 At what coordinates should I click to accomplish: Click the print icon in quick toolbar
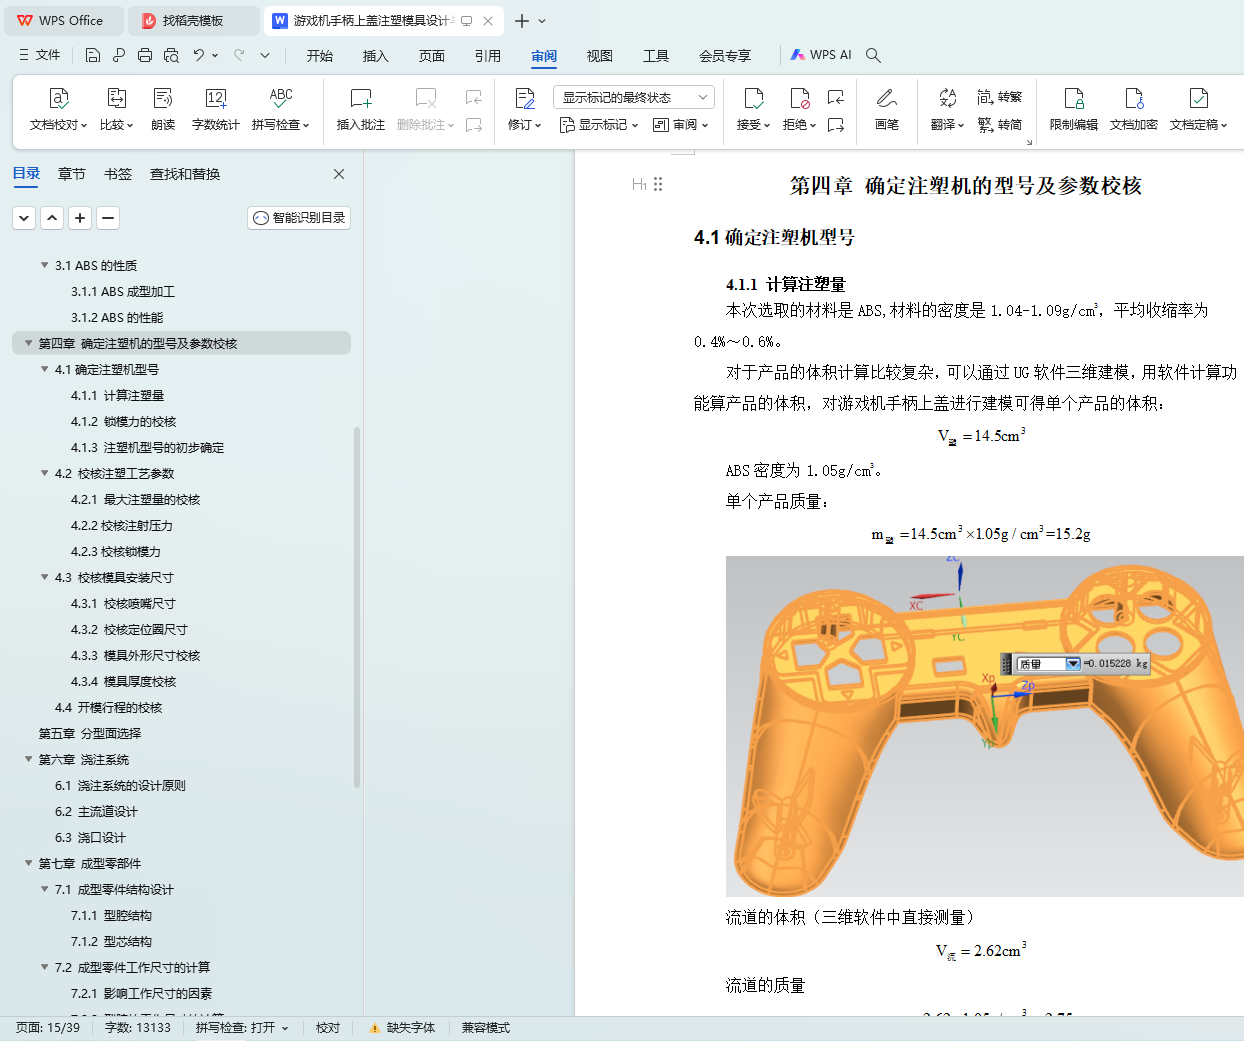tap(145, 55)
